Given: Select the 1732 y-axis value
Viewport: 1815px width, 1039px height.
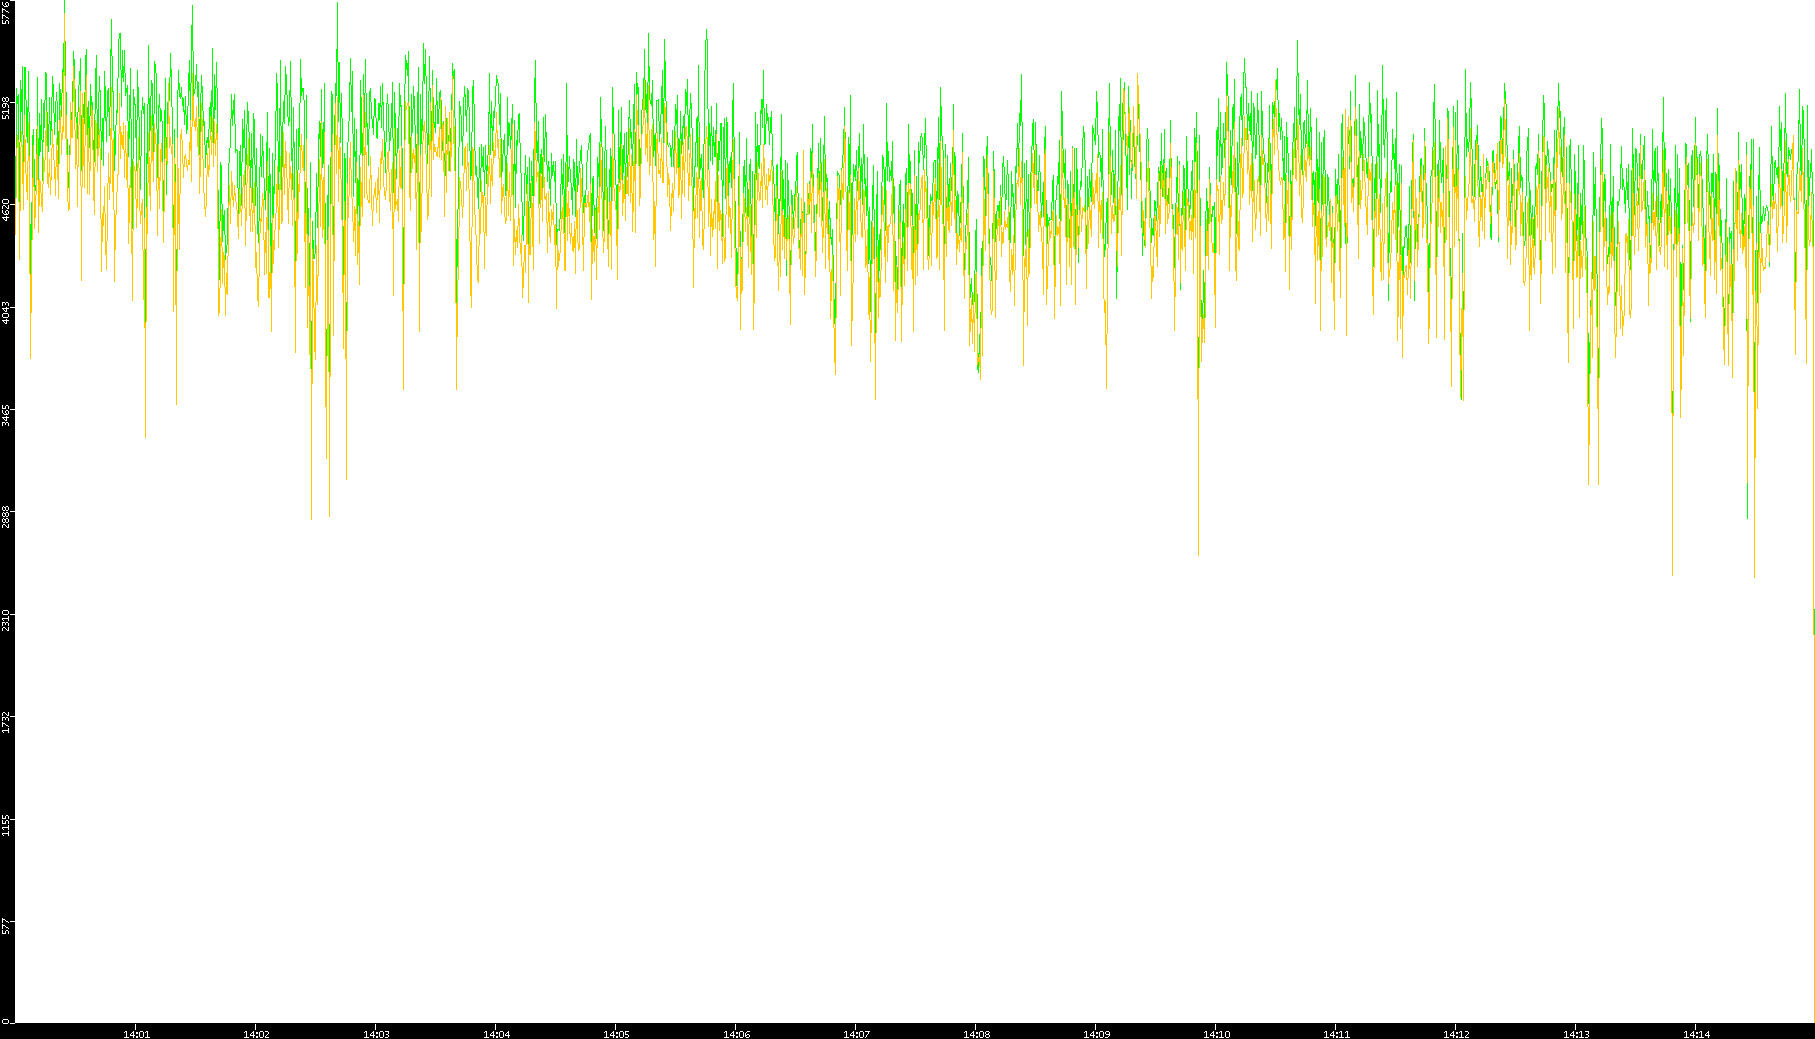Looking at the screenshot, I should [7, 722].
